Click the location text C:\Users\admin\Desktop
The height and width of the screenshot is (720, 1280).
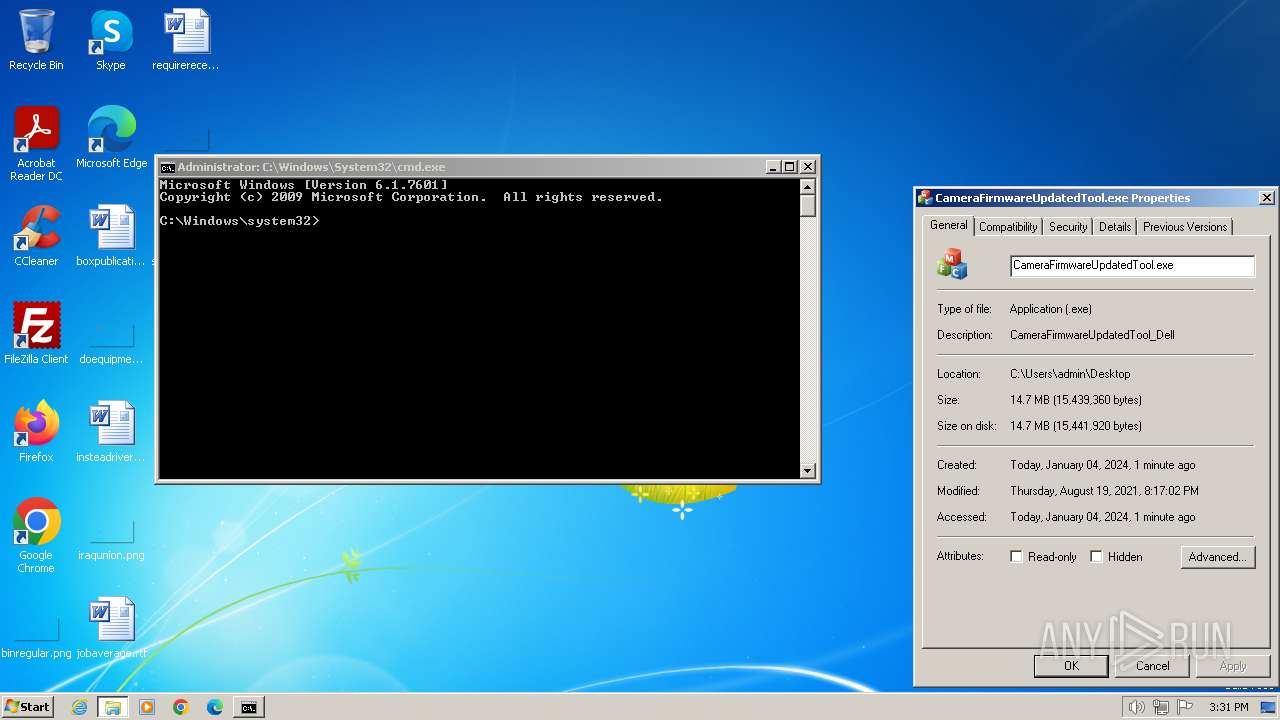pos(1070,374)
